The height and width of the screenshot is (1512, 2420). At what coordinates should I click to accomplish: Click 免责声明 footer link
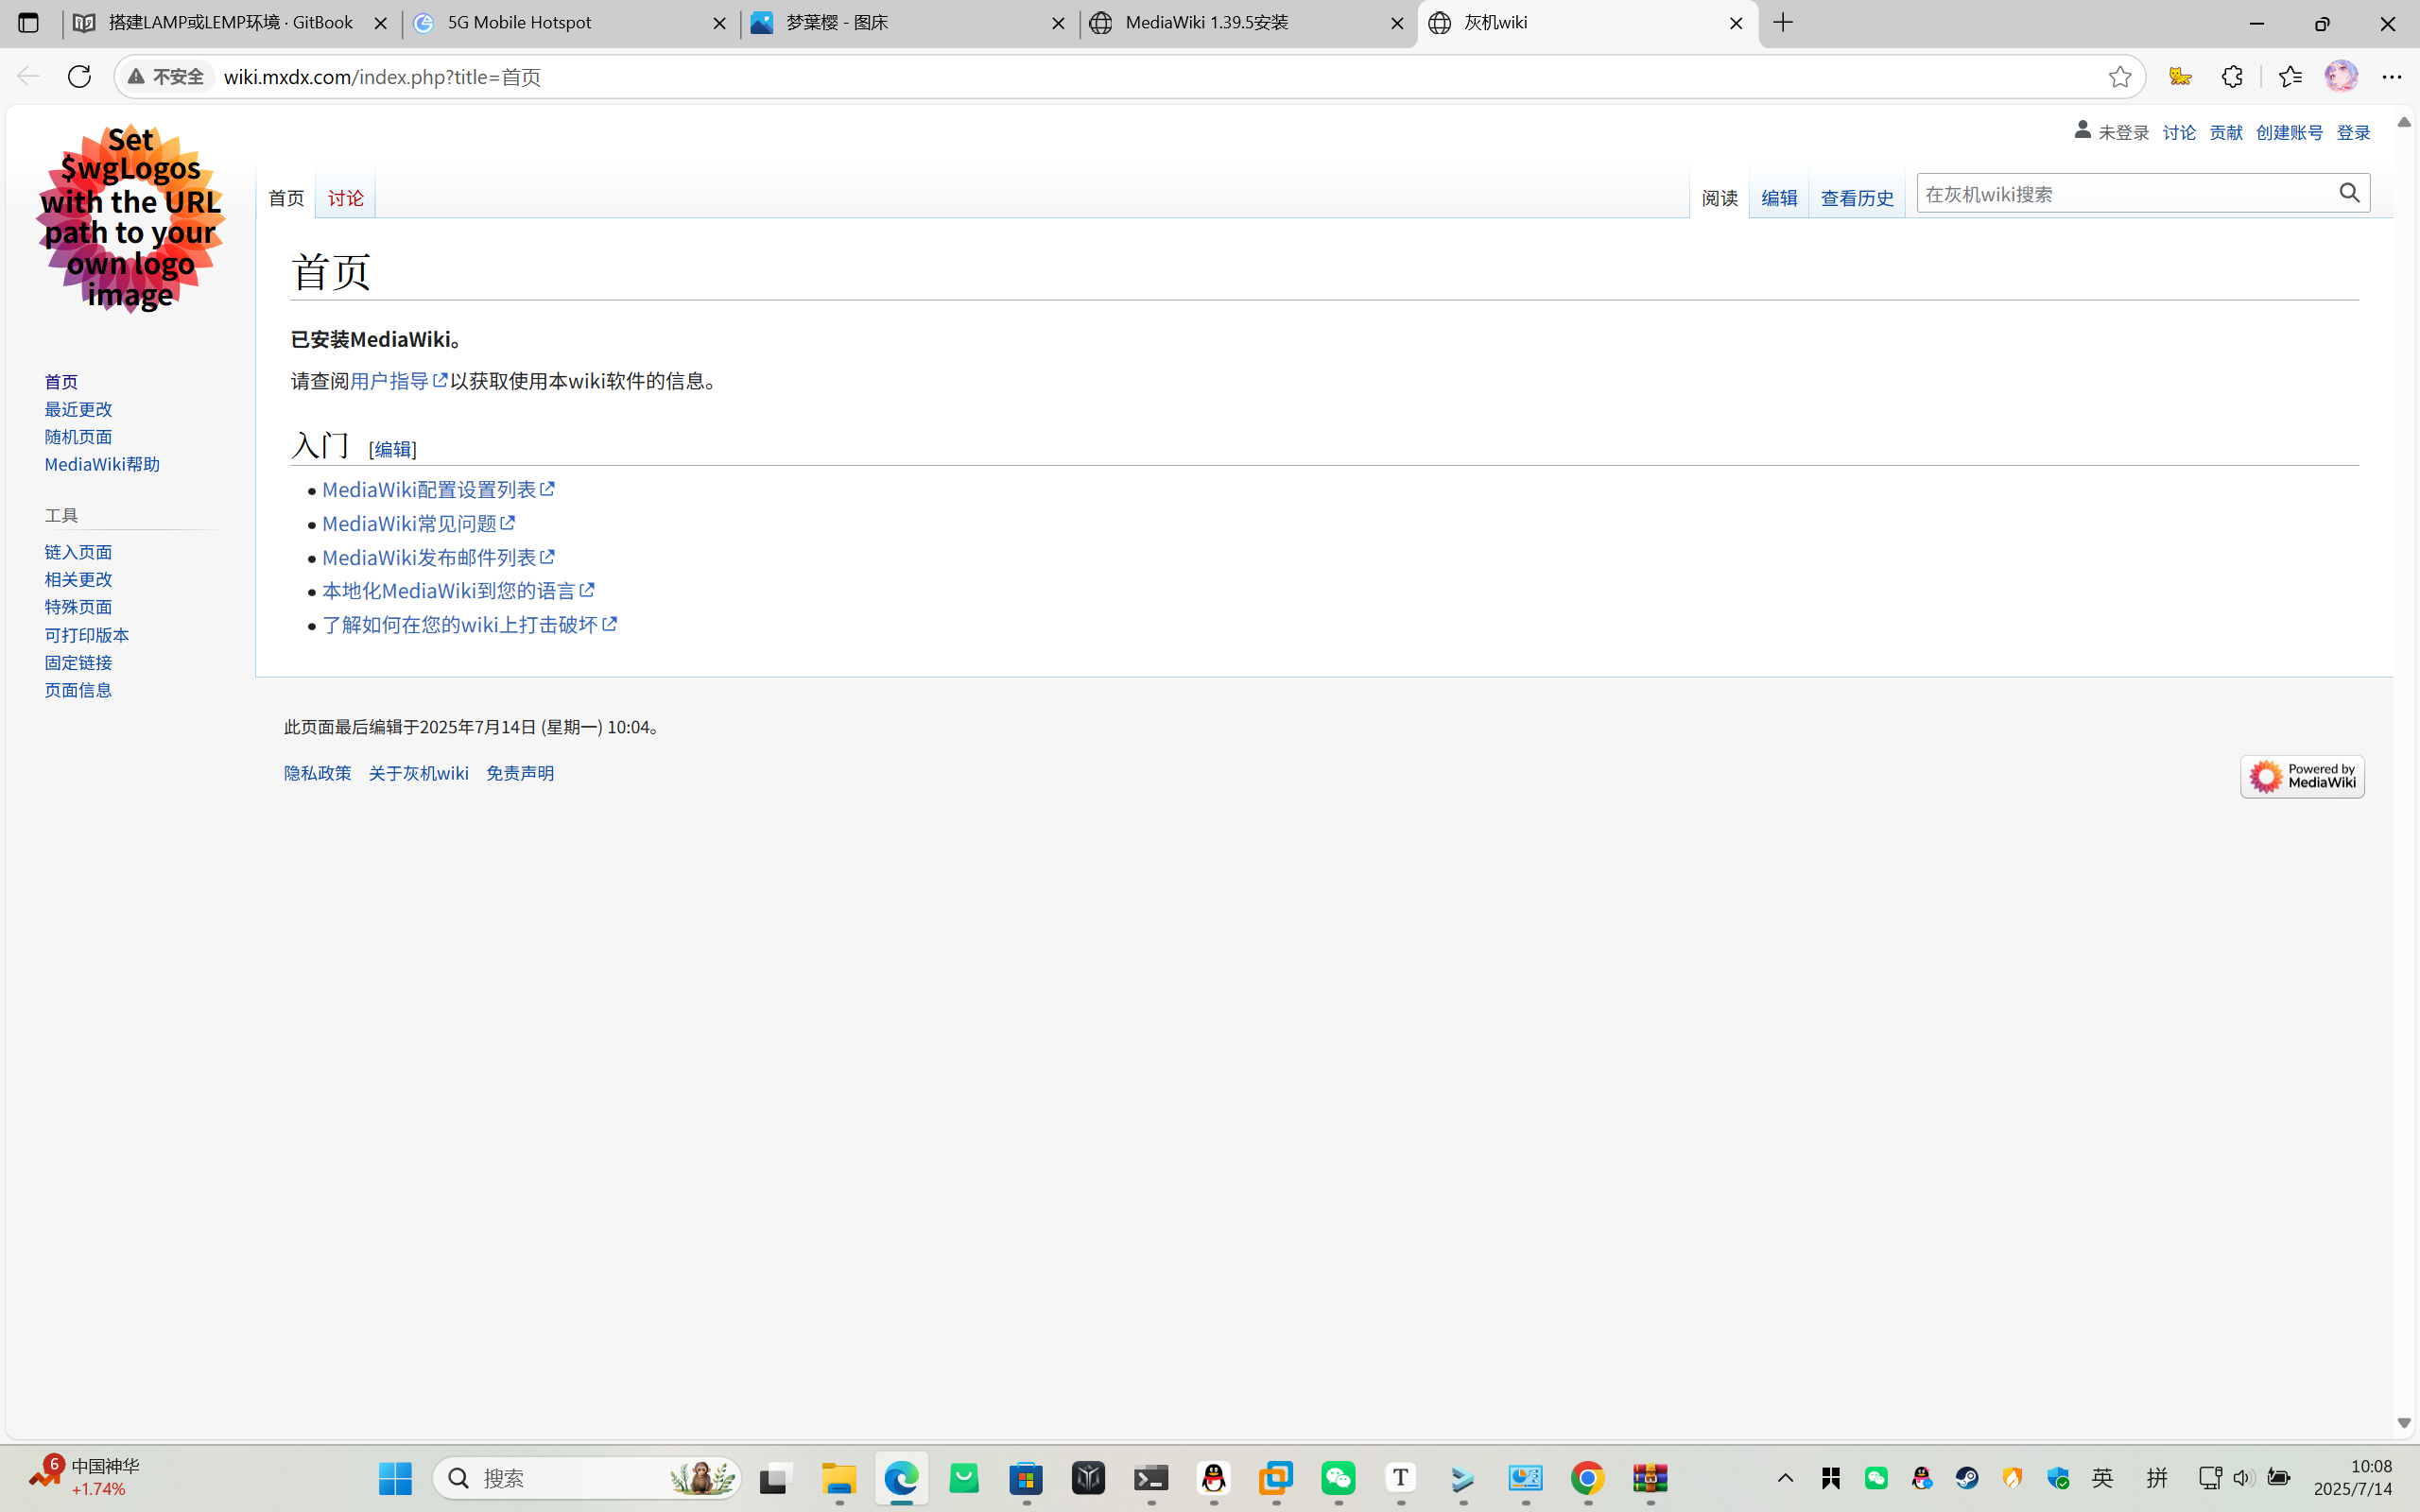520,773
